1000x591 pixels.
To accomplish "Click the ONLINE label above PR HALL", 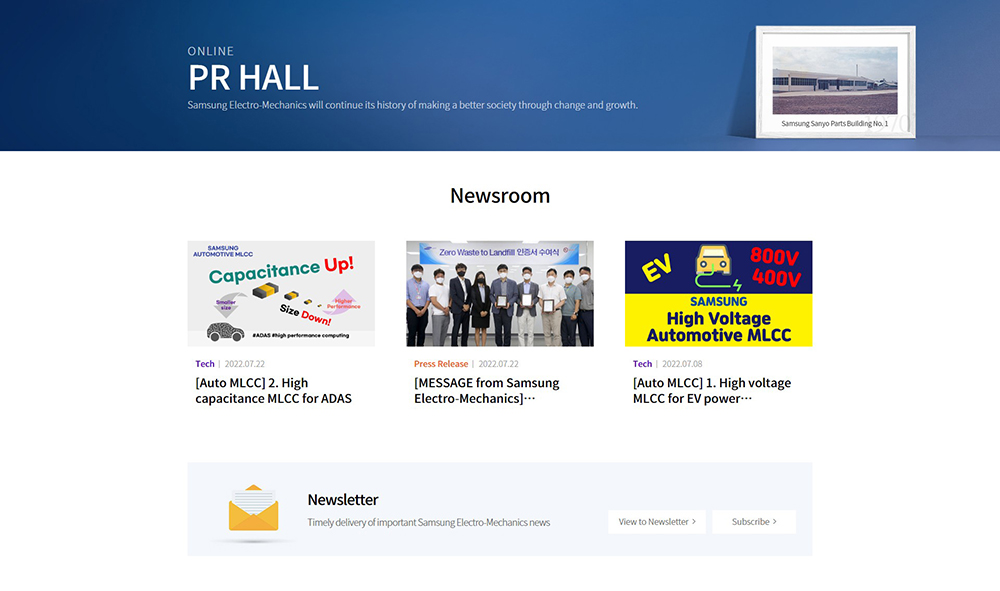I will coord(210,51).
